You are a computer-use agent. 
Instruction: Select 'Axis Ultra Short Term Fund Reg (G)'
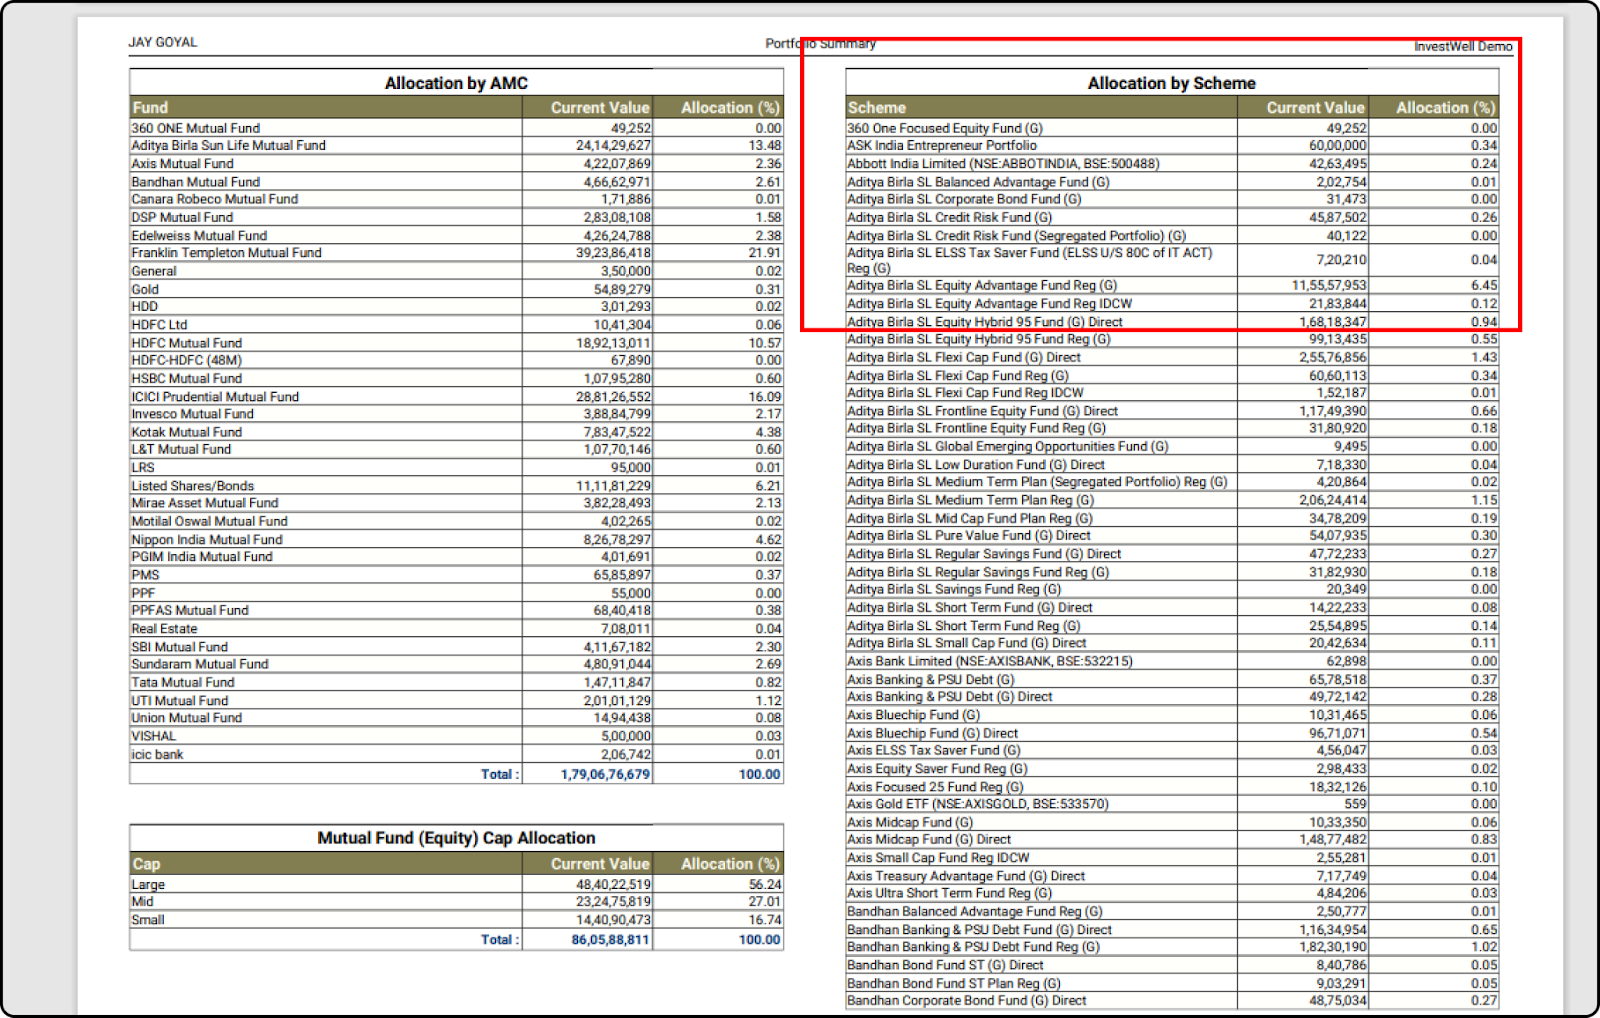[x=1172, y=893]
